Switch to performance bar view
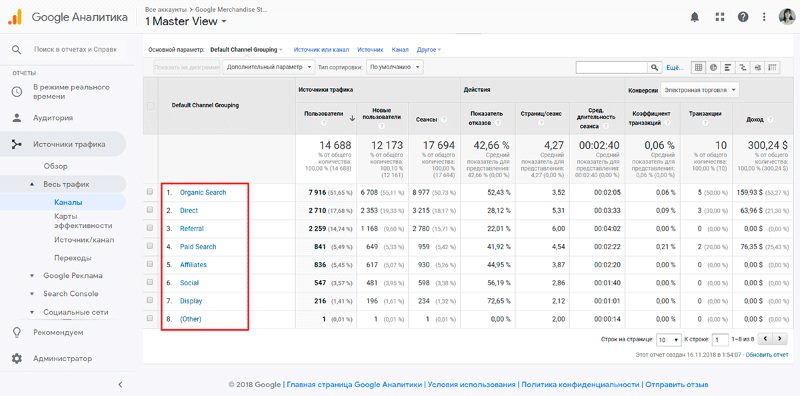800x396 pixels. pos(728,67)
